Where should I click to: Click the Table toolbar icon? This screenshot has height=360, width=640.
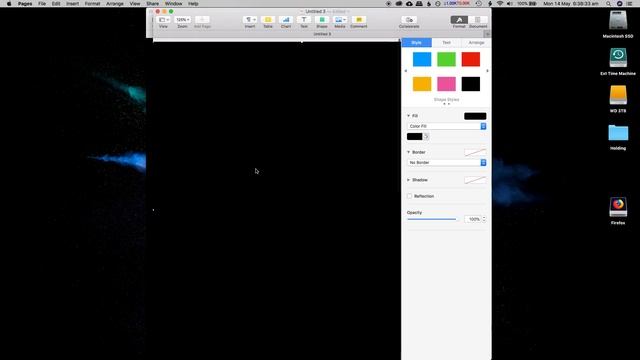click(268, 20)
